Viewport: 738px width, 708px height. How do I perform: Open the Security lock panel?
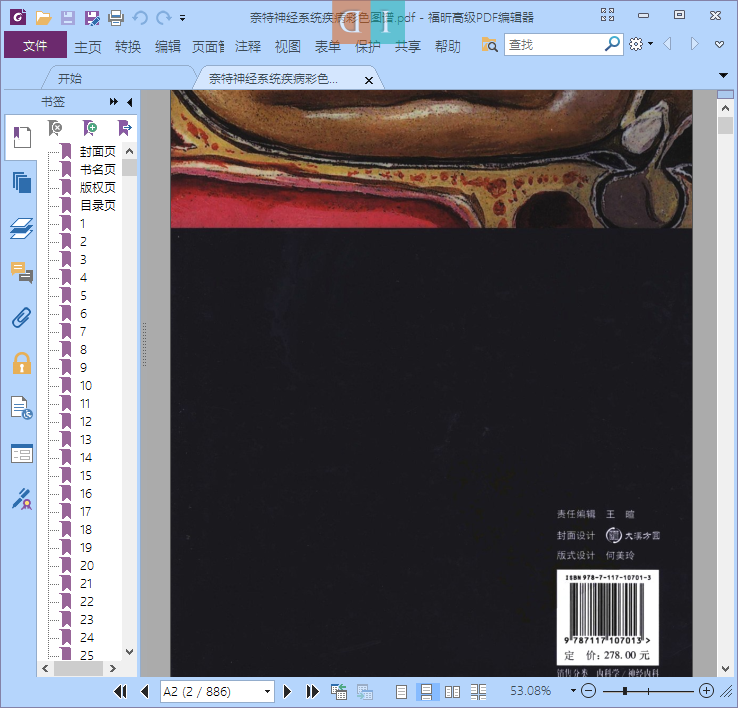coord(22,363)
